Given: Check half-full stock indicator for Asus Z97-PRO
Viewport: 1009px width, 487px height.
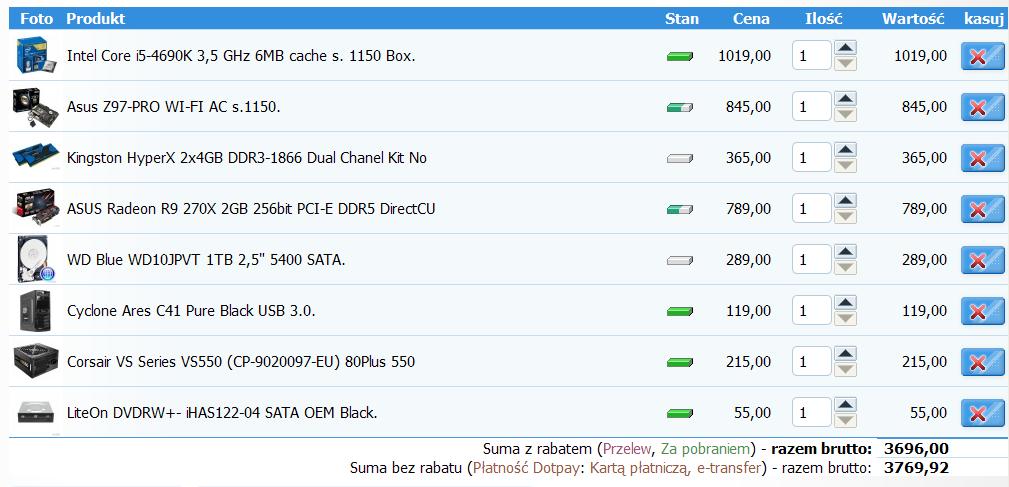Looking at the screenshot, I should click(680, 107).
